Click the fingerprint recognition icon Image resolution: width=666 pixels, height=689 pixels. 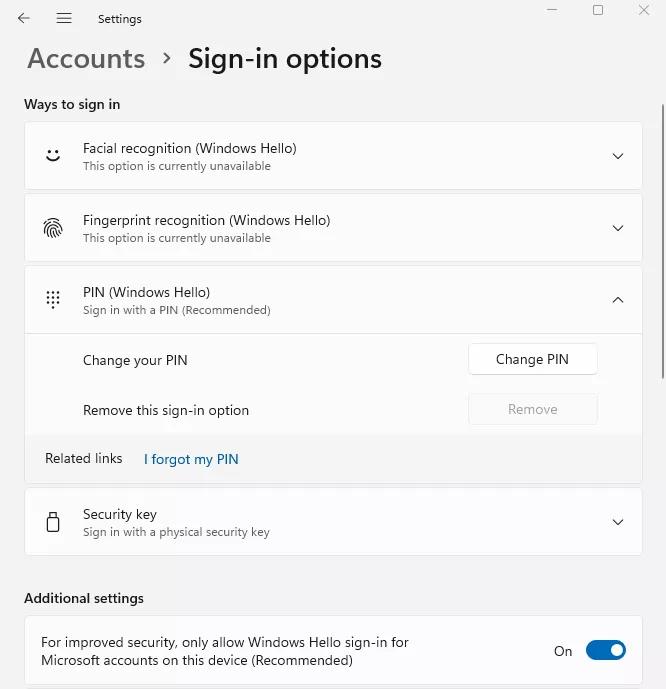tap(53, 228)
